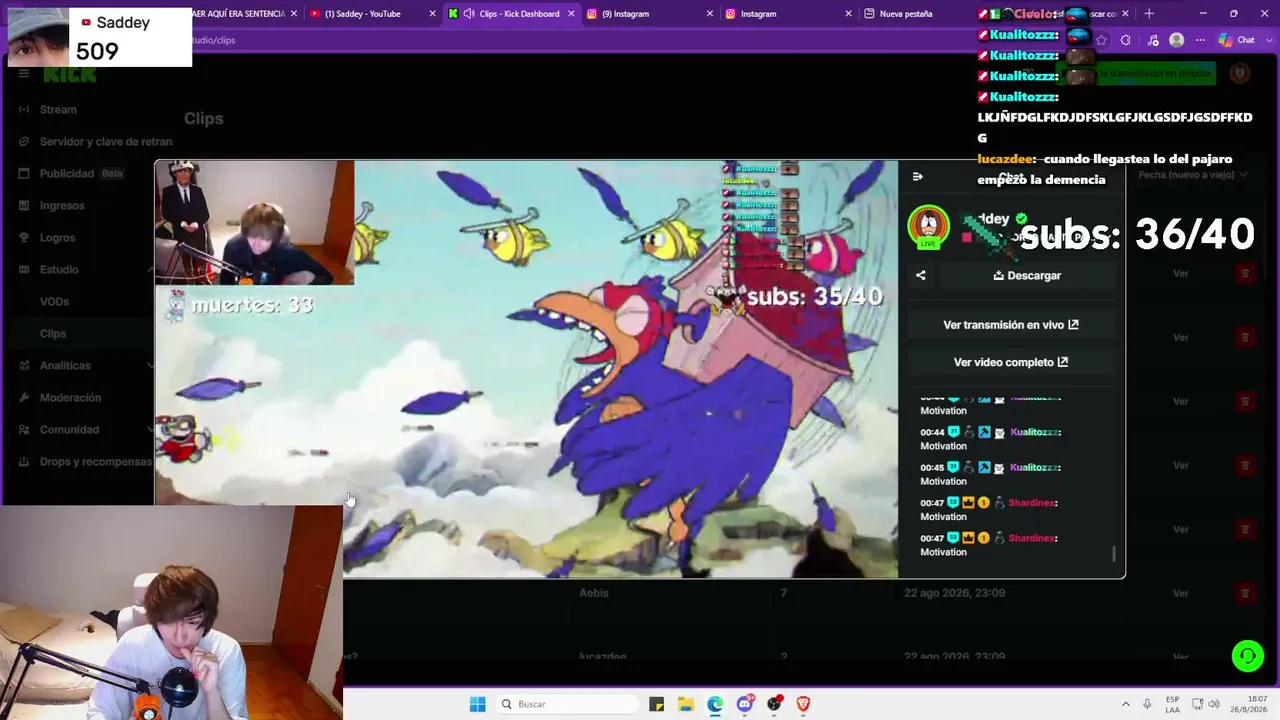
Task: Open Ver video completo
Action: pyautogui.click(x=1011, y=362)
